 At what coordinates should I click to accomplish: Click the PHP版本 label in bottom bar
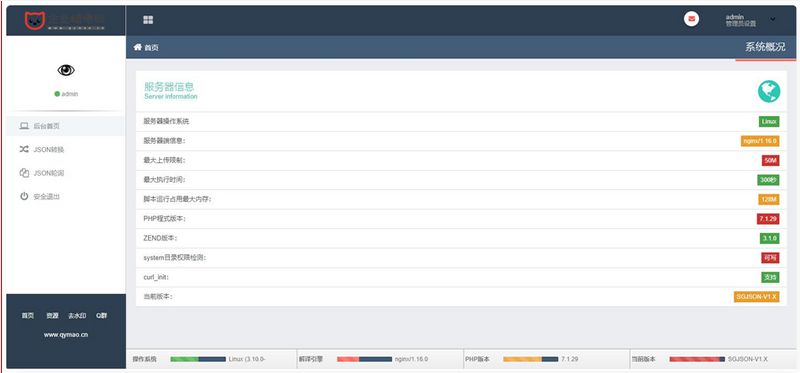[x=477, y=359]
